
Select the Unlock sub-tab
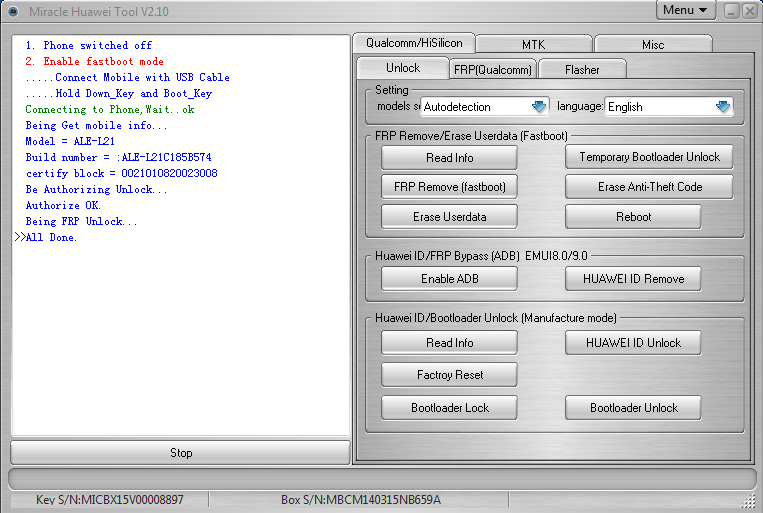[403, 68]
